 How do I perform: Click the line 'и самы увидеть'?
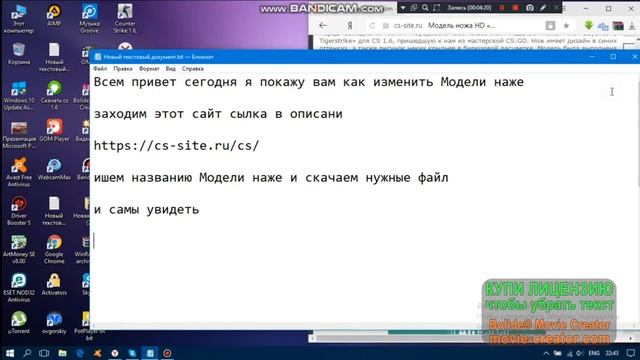(x=147, y=209)
